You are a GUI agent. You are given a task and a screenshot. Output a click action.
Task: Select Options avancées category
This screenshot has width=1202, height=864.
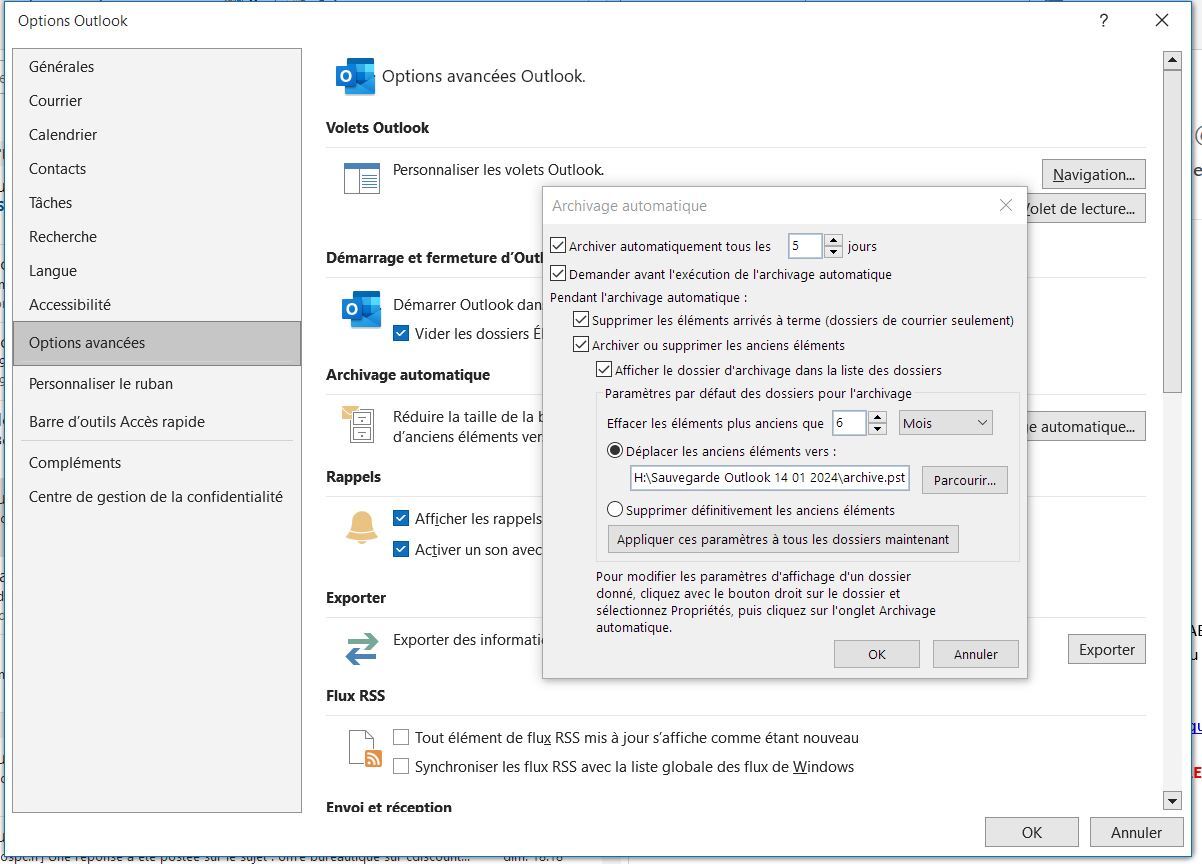point(157,343)
